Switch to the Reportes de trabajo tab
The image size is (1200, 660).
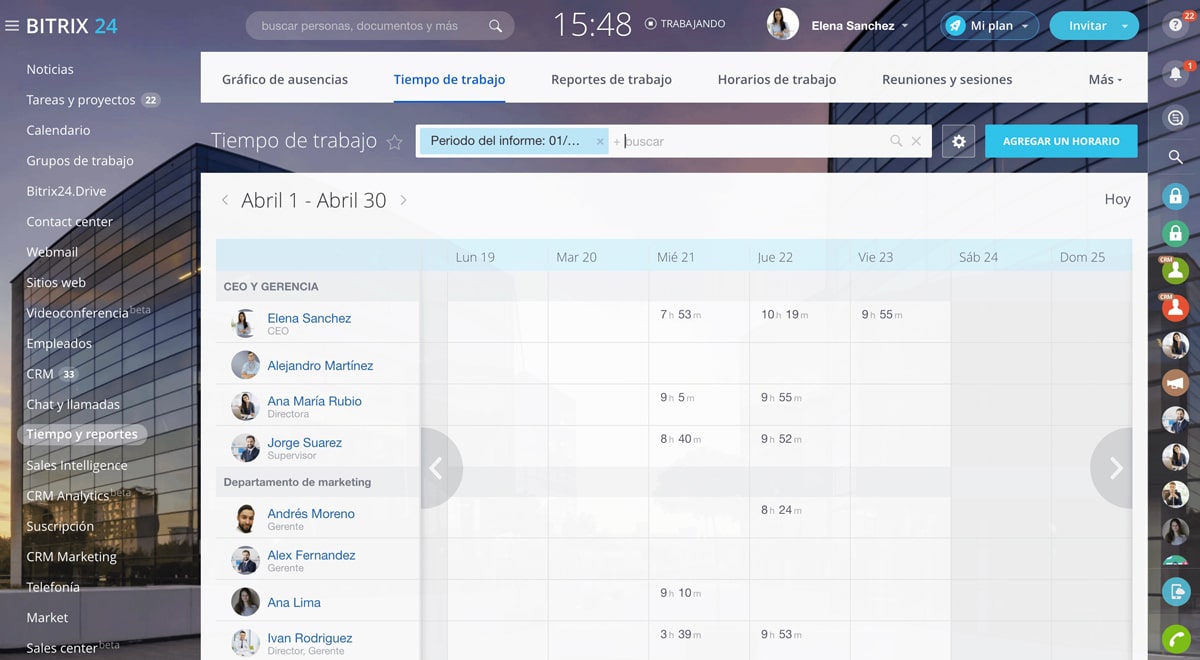(x=611, y=80)
